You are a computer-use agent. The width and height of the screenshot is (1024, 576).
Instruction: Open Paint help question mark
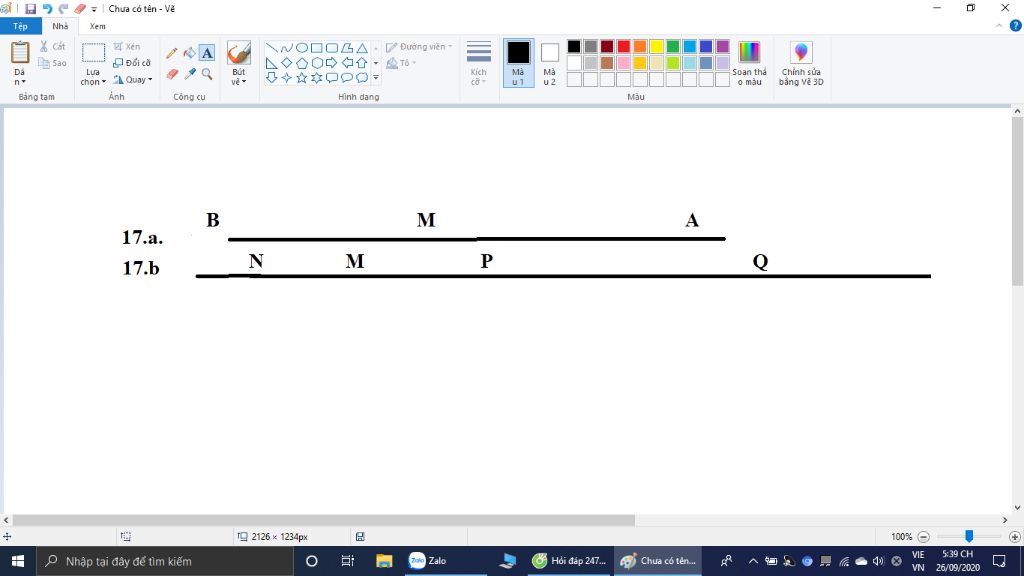(1016, 25)
